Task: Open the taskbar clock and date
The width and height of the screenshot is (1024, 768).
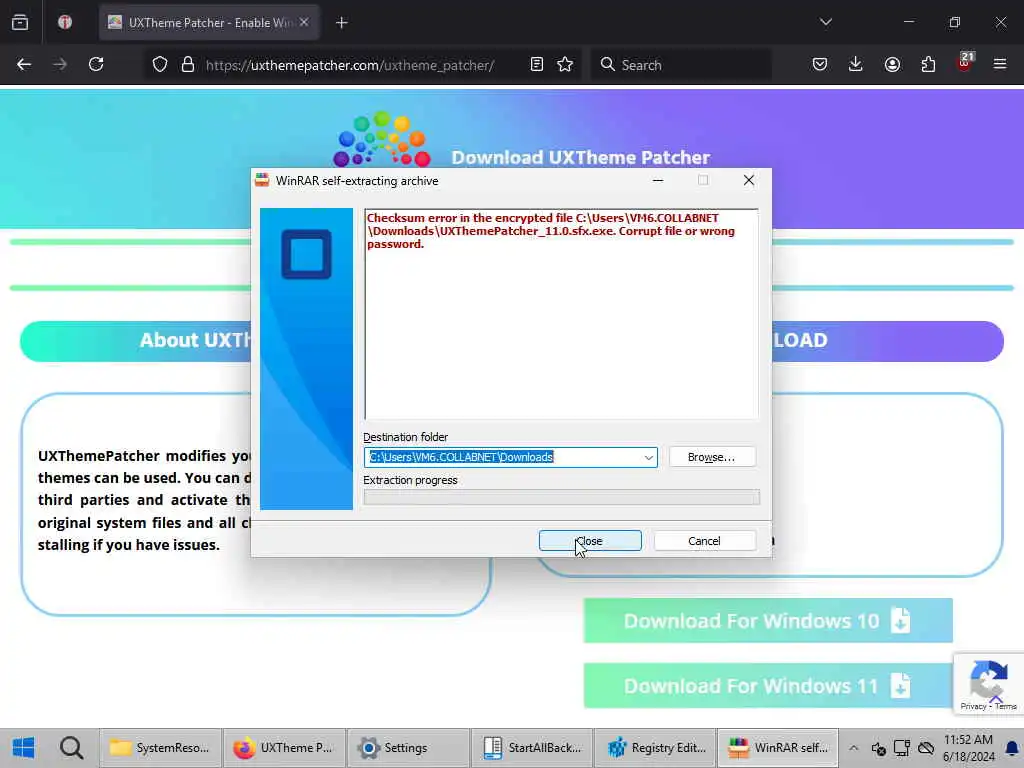Action: point(968,748)
